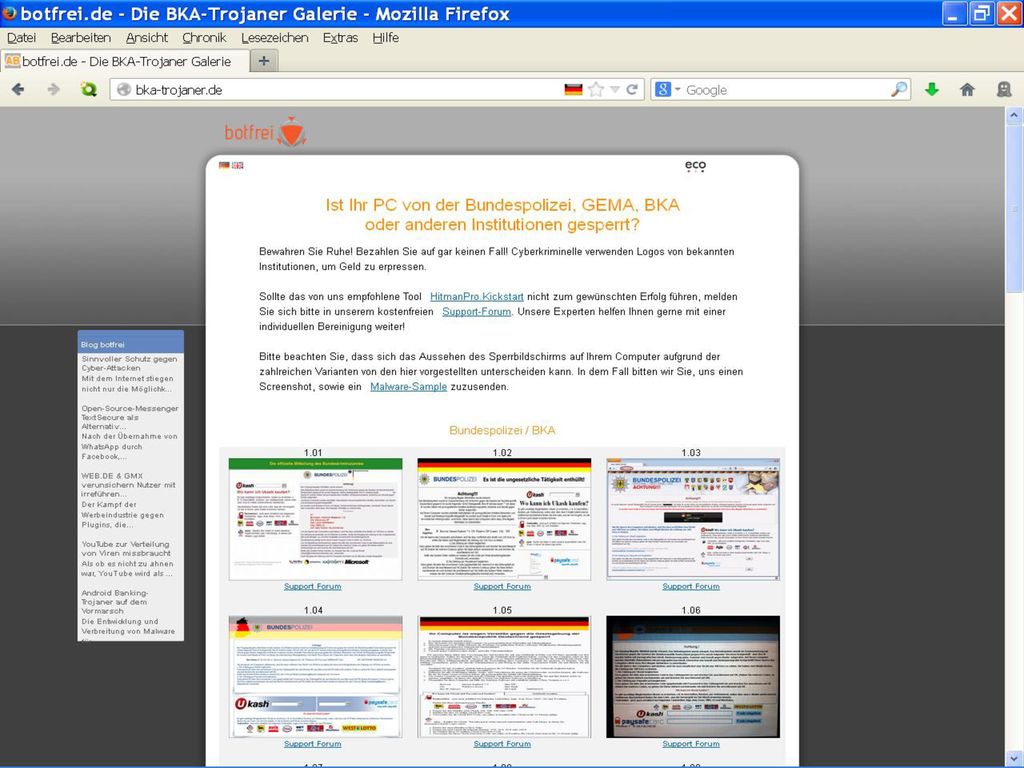This screenshot has height=768, width=1024.
Task: Open the Google search engine selector
Action: [x=667, y=89]
